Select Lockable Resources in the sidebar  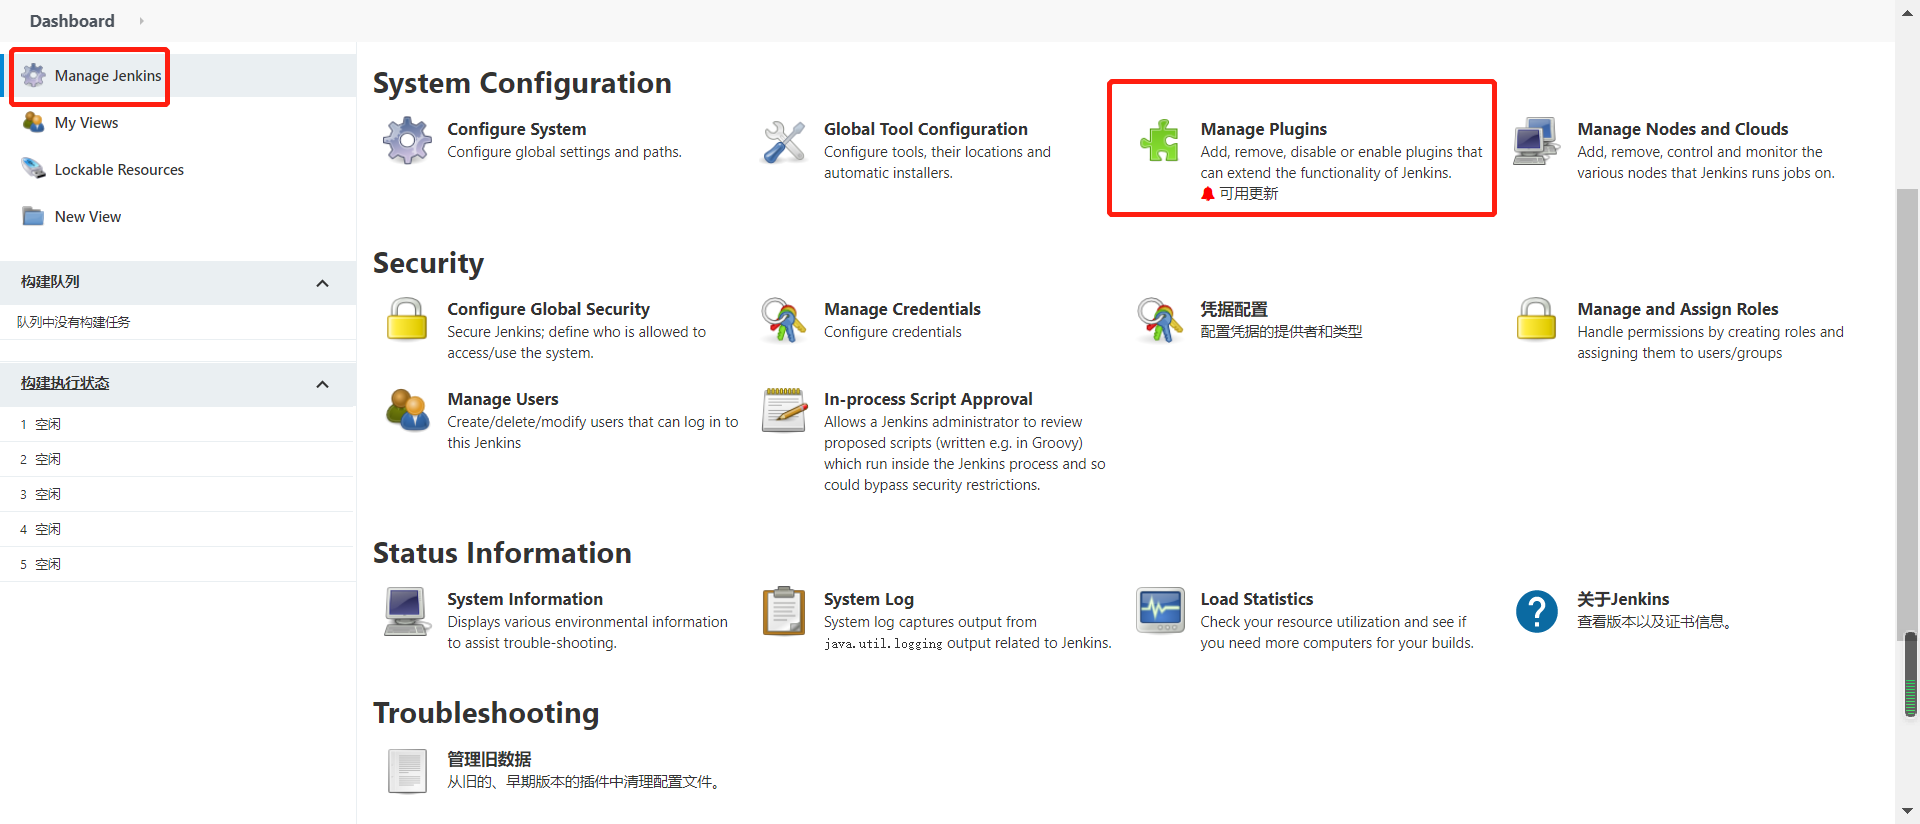coord(119,170)
